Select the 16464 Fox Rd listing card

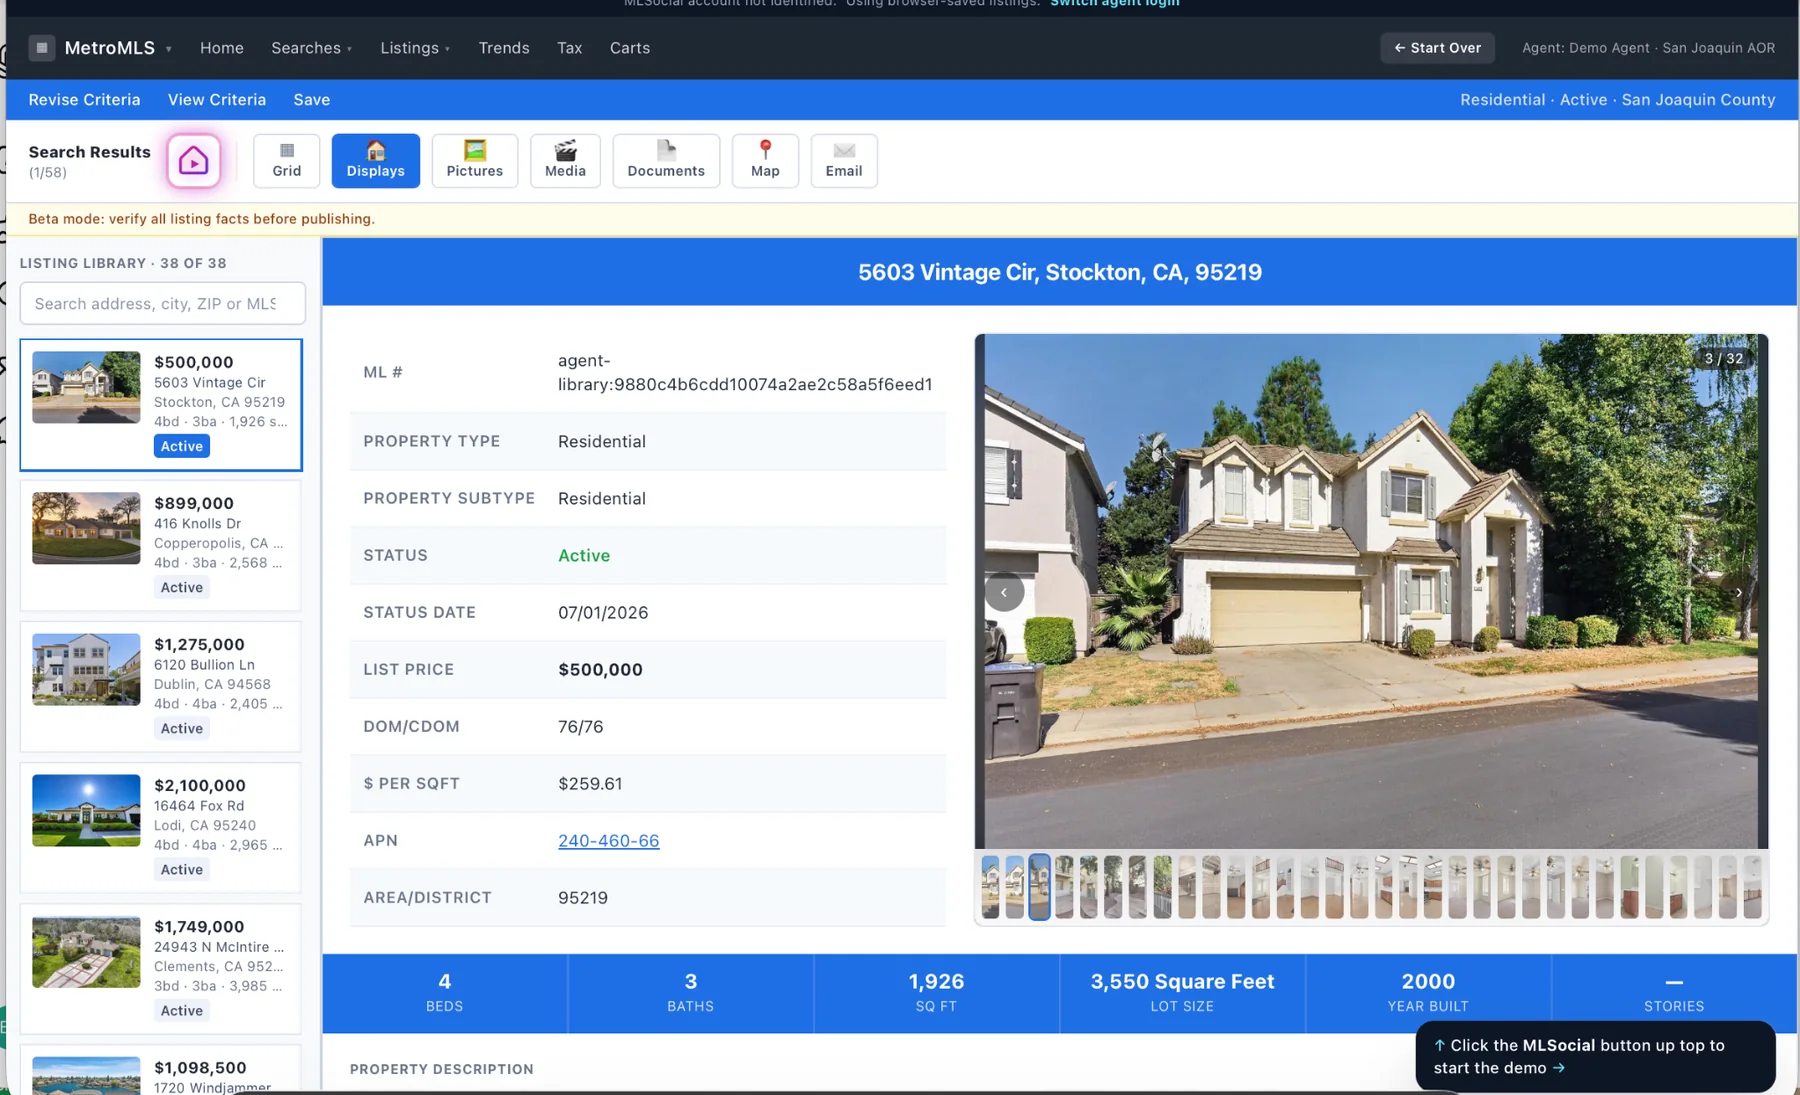click(x=161, y=828)
